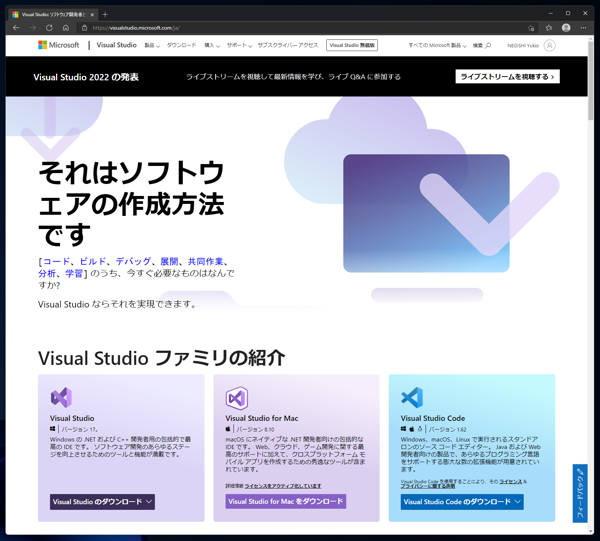600x541 pixels.
Task: Click the Visual Studio for Mac logo
Action: 236,398
